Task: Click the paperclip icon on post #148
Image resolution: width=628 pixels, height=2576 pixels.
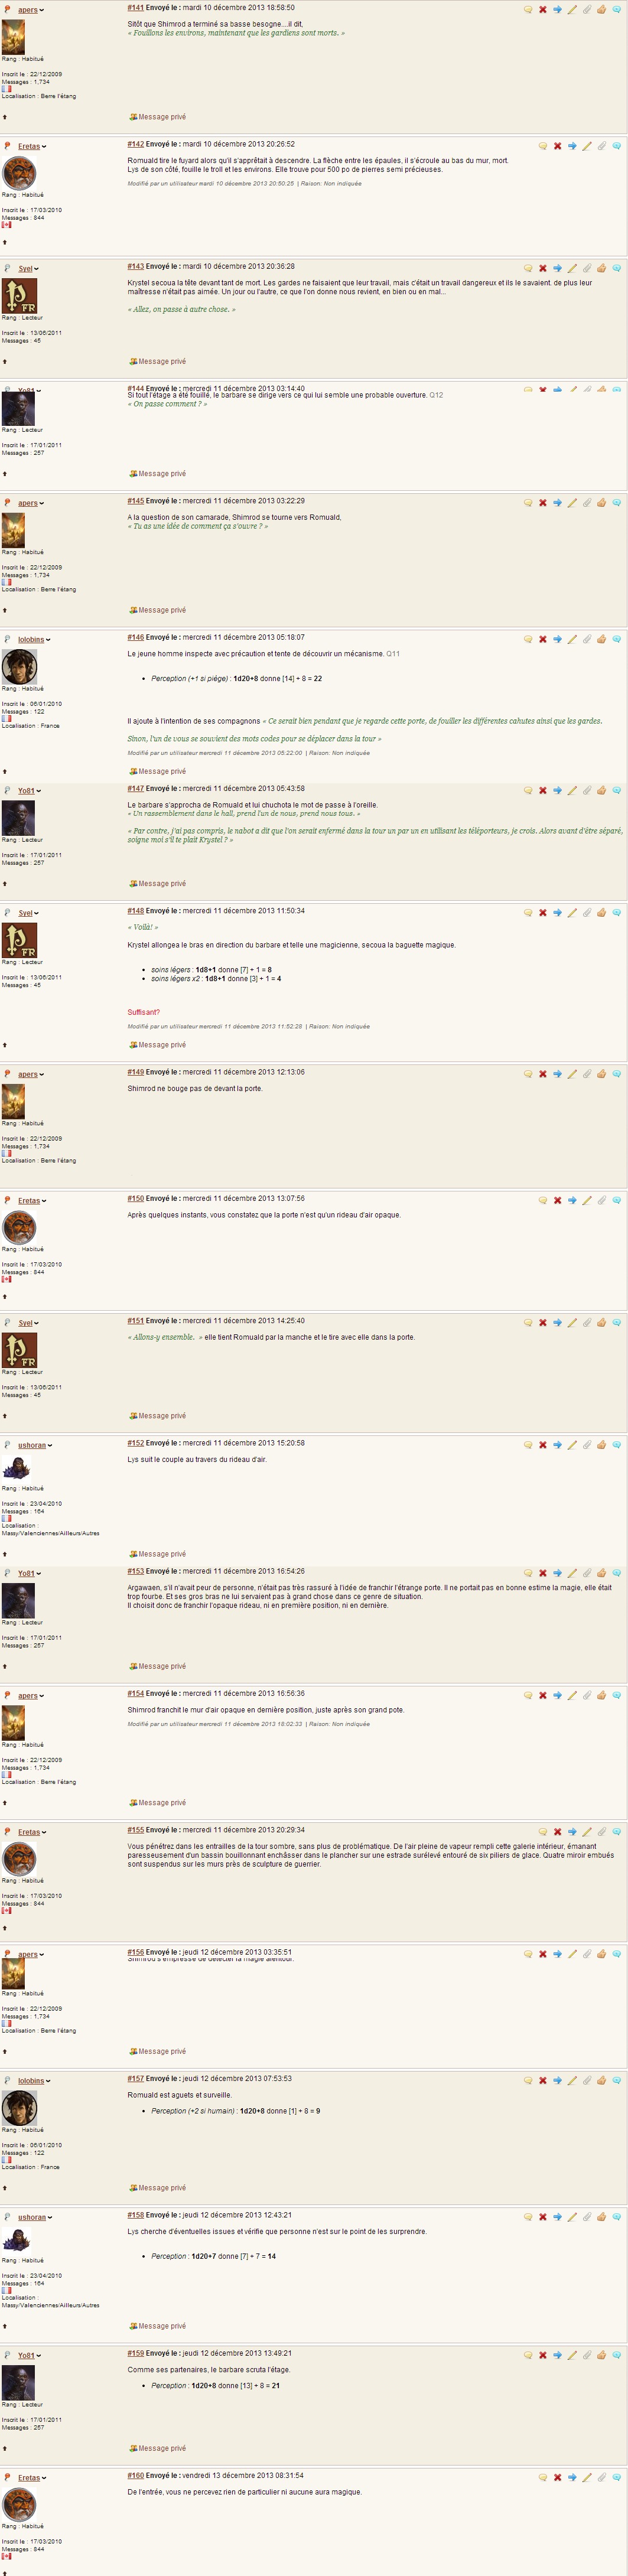Action: (587, 912)
